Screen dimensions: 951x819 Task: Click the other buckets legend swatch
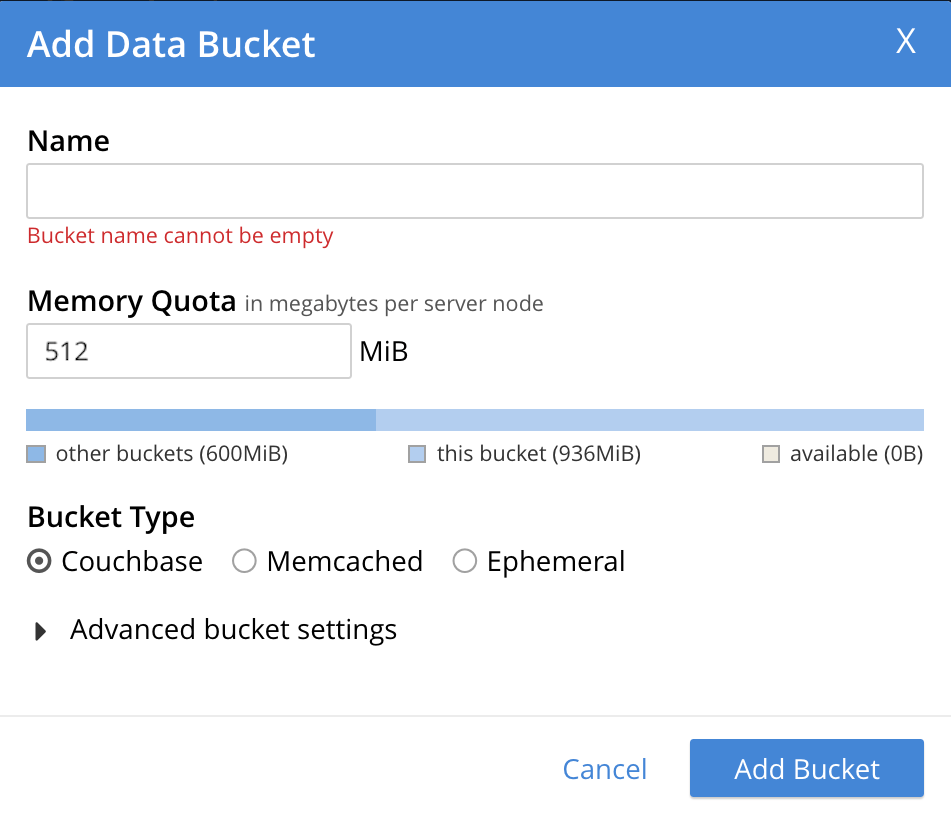pos(37,453)
